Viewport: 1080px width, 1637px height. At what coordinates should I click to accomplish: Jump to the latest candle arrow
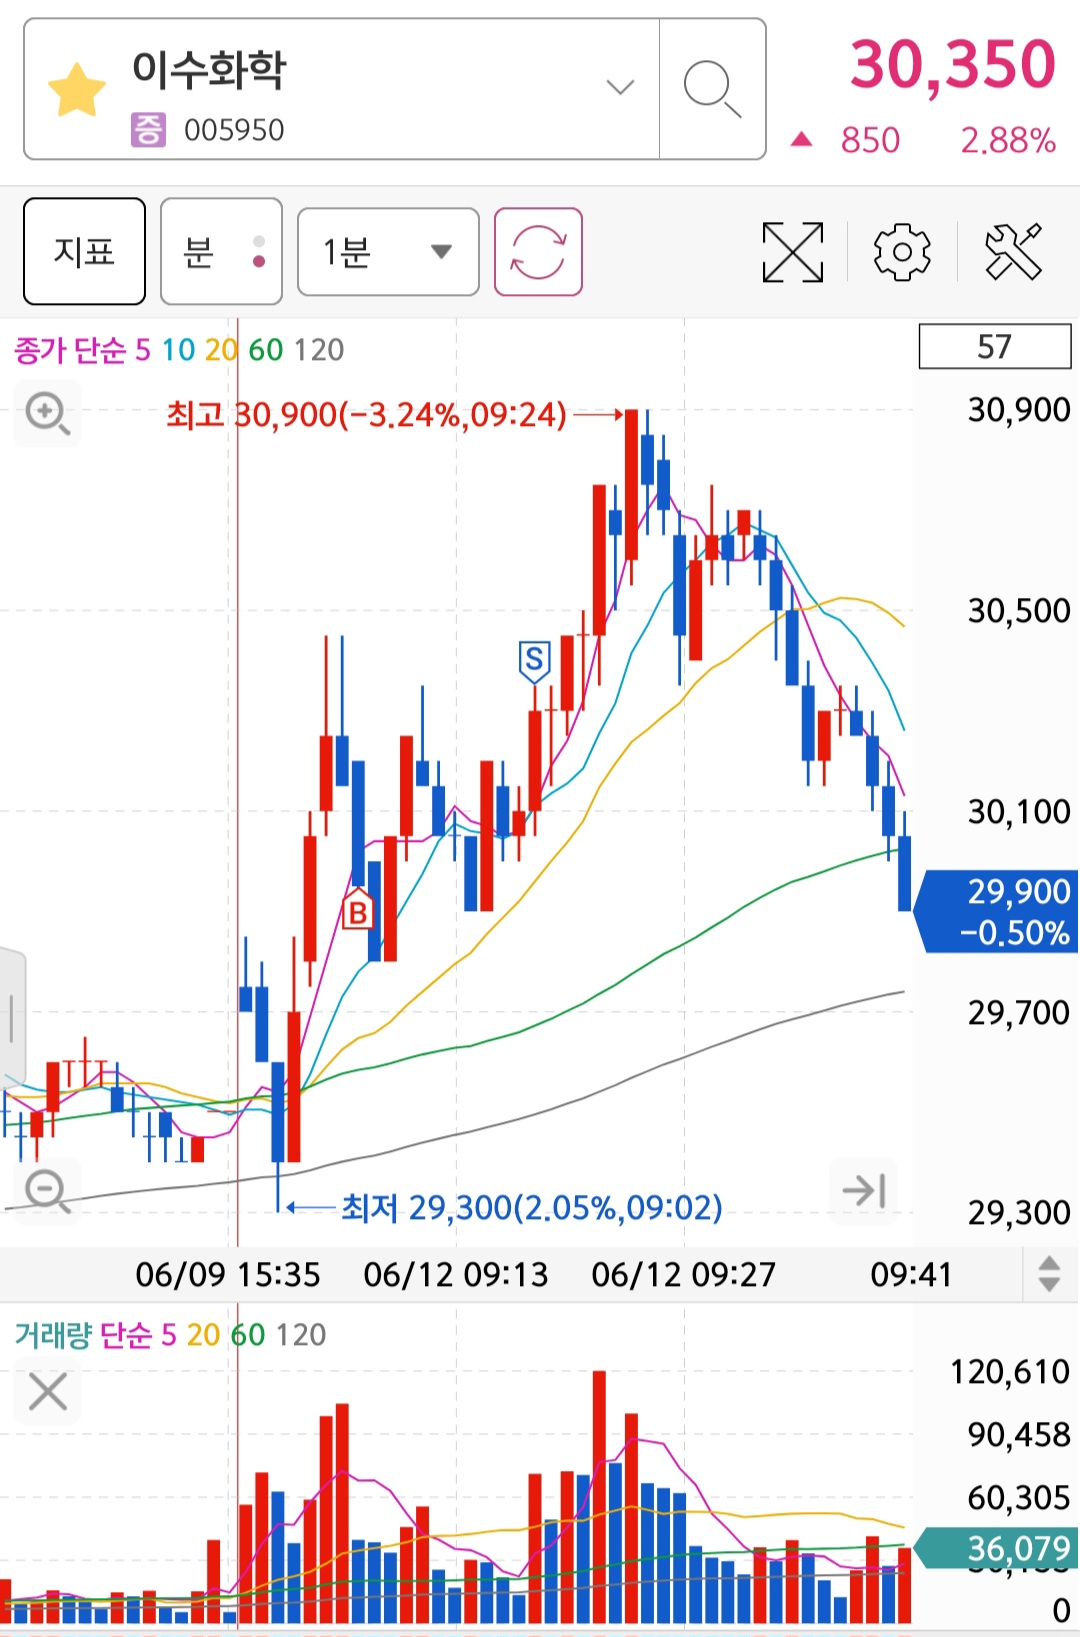click(864, 1190)
